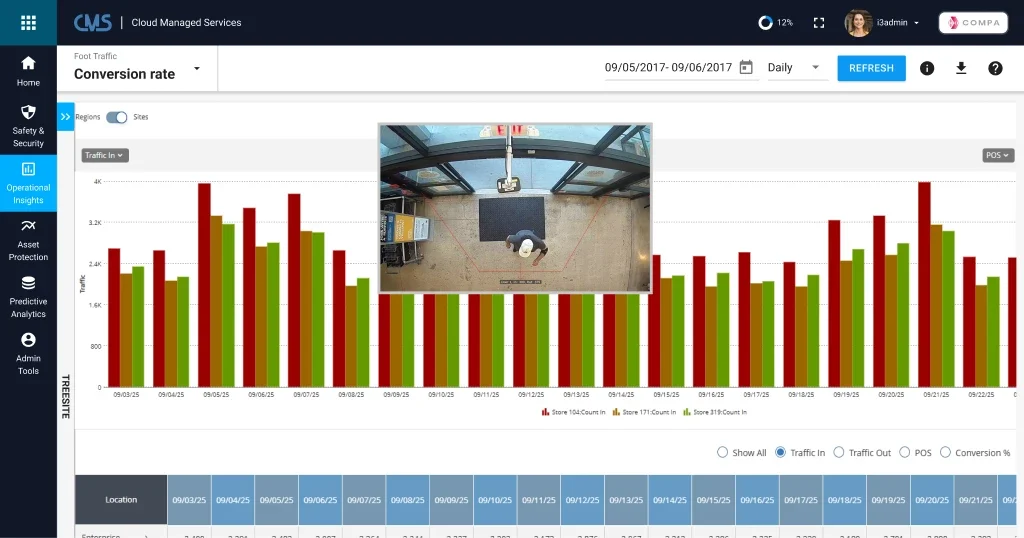Expand the Daily interval dropdown

794,68
